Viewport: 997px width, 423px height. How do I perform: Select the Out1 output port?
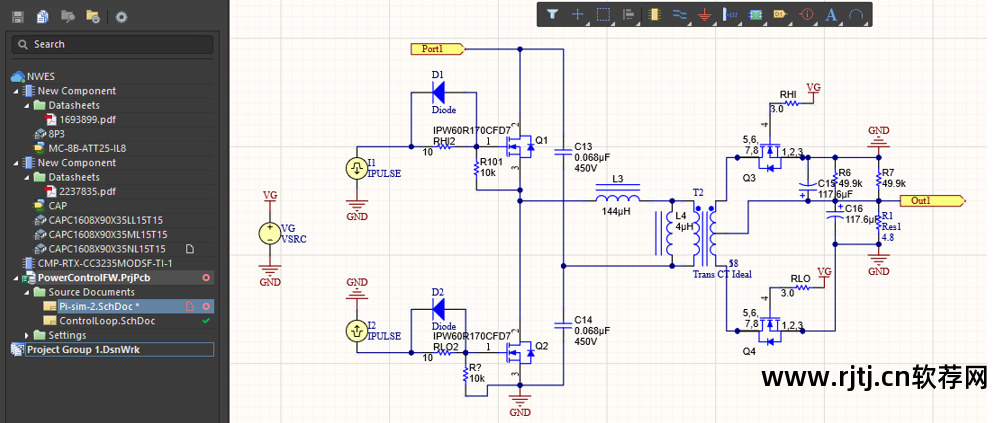(x=932, y=200)
